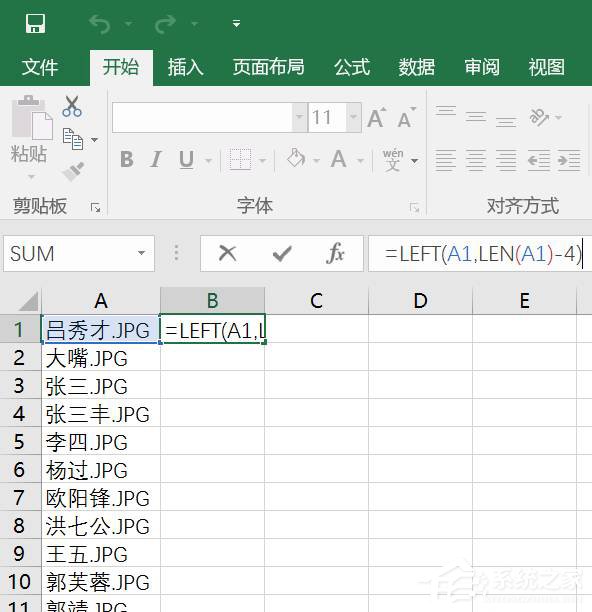
Task: Select row 5 header
Action: click(20, 441)
